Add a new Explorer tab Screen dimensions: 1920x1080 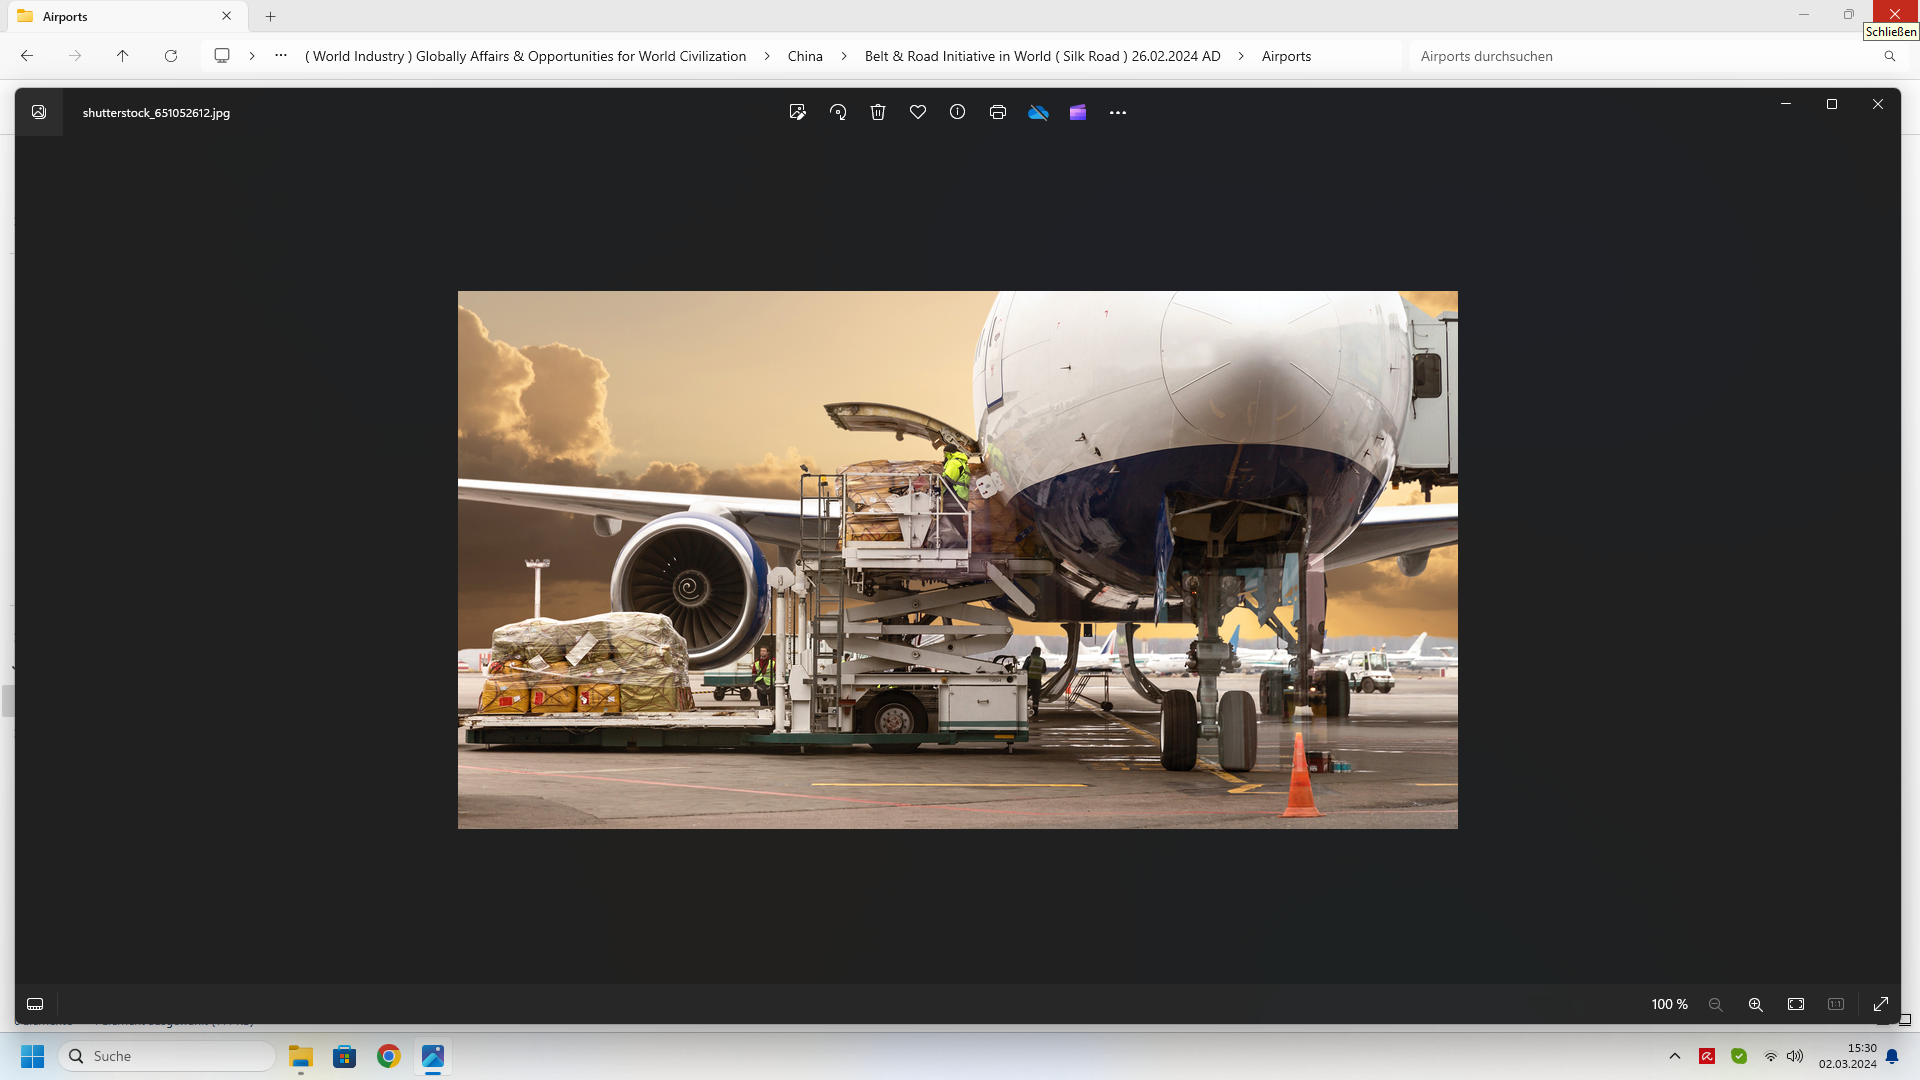point(271,16)
